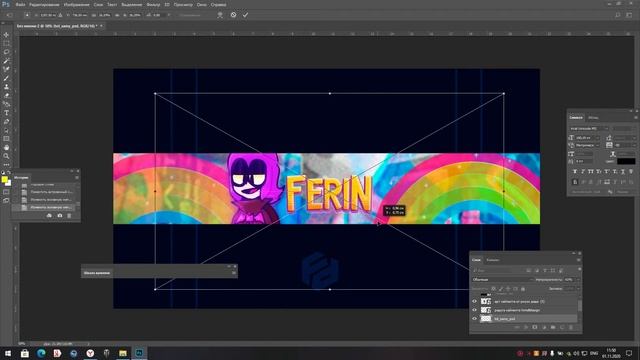Select the Clone Stamp tool

(6, 87)
